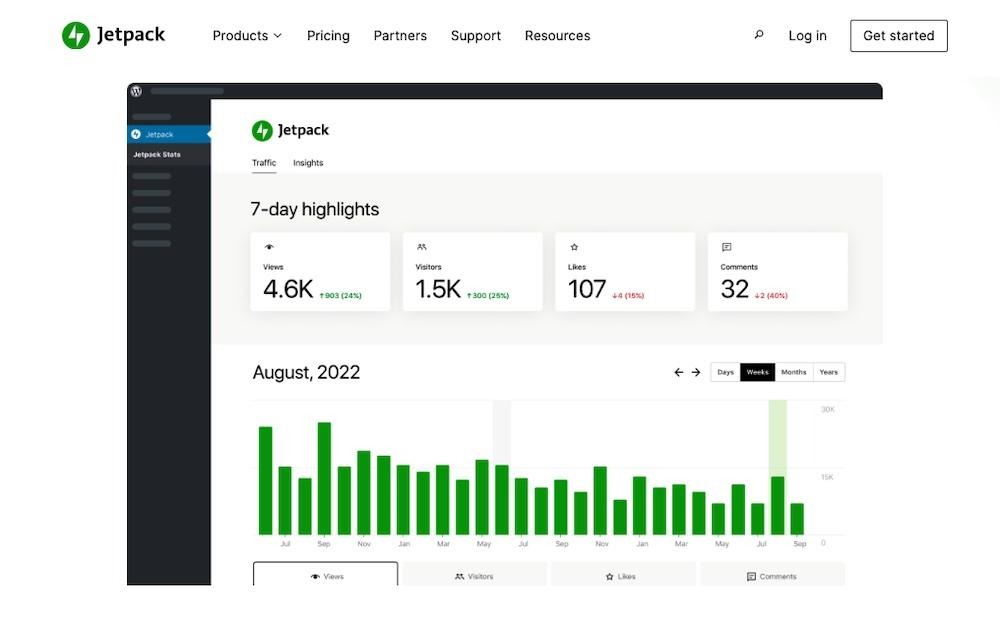Click the 1.5K visitors value

pyautogui.click(x=438, y=289)
